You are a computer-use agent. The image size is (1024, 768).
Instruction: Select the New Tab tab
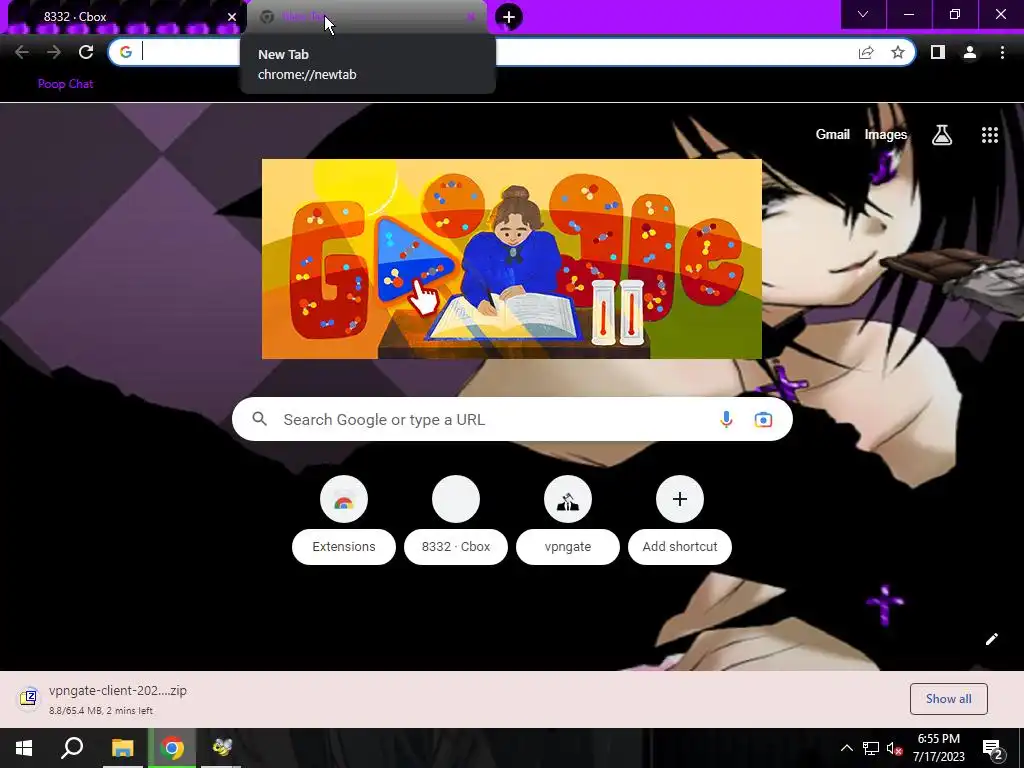(366, 17)
